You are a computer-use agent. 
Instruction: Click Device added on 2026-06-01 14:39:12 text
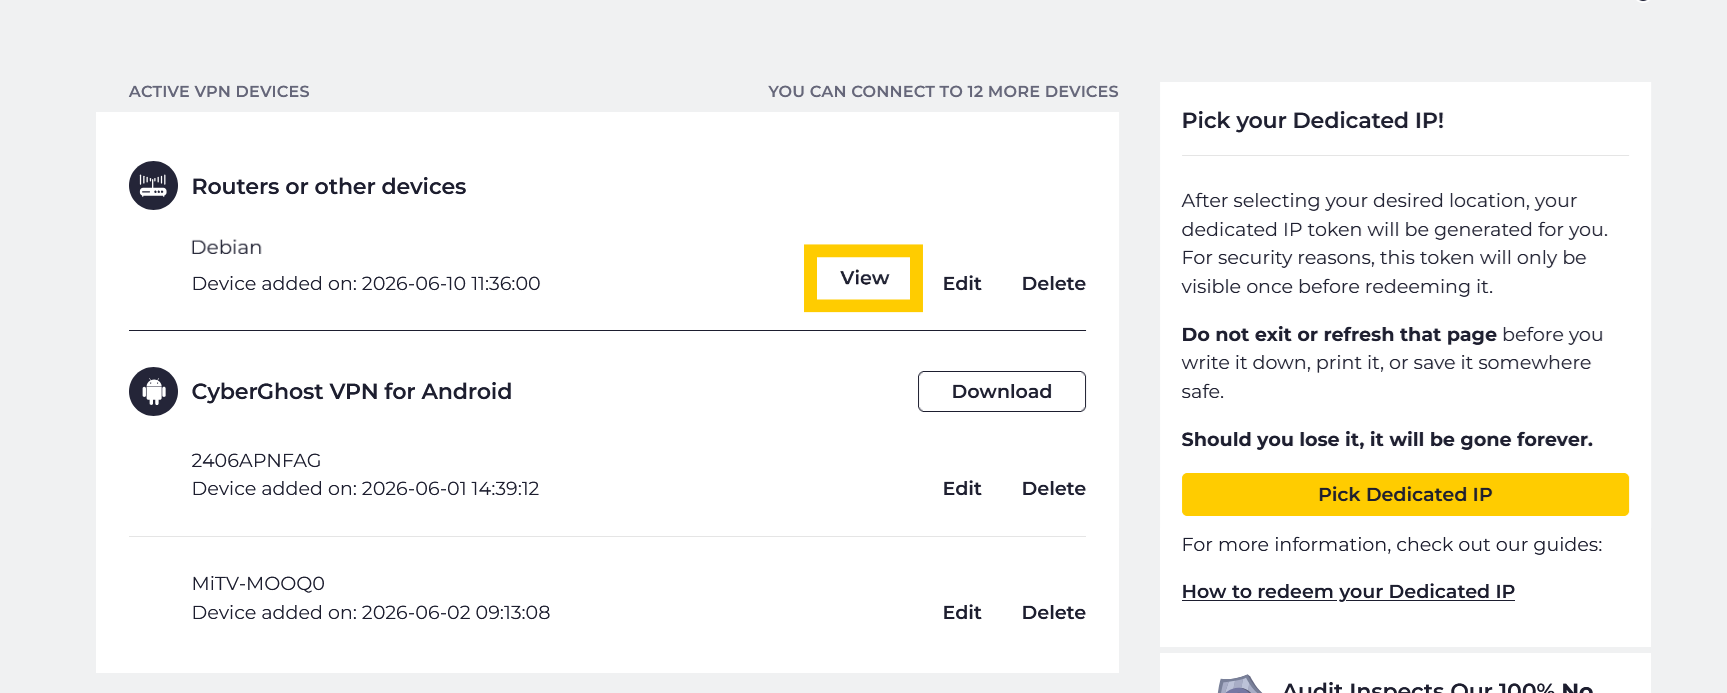(x=365, y=489)
